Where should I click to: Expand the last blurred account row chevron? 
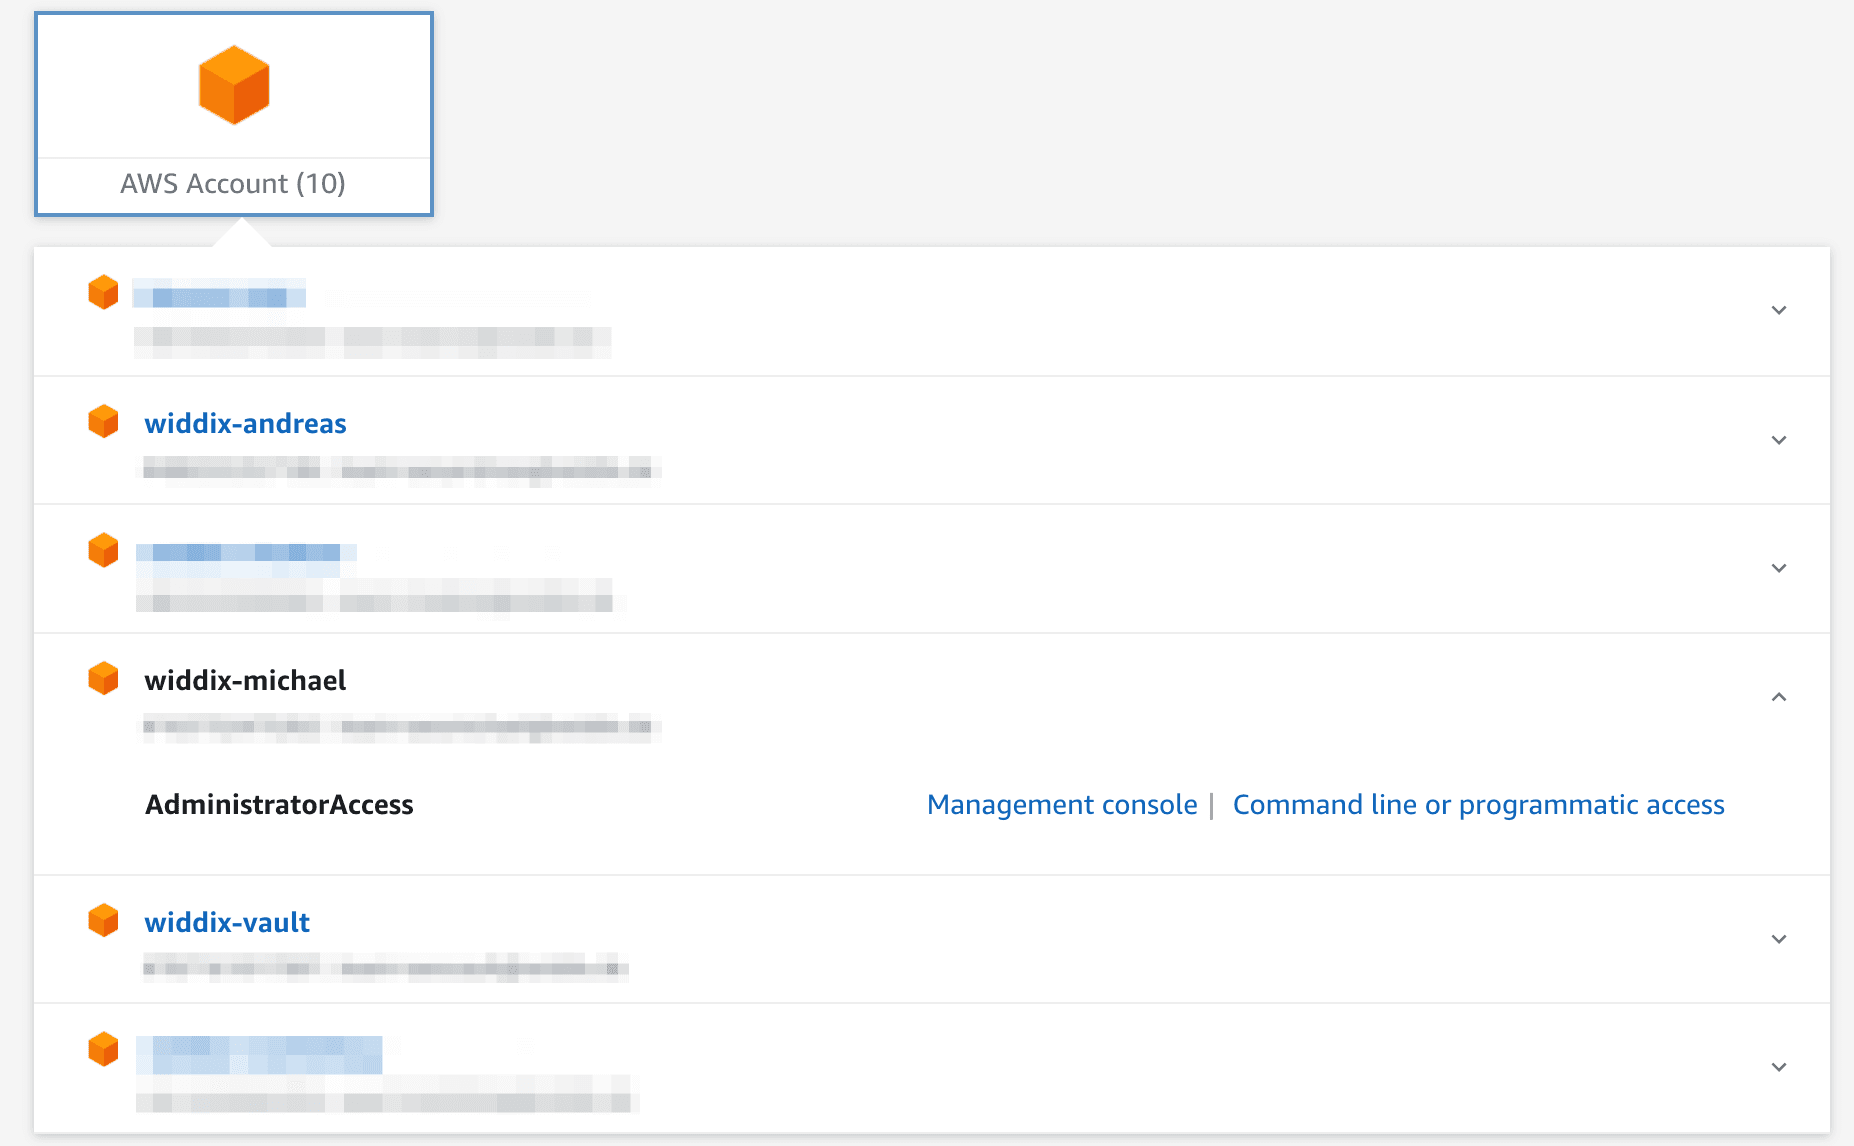[1778, 1067]
